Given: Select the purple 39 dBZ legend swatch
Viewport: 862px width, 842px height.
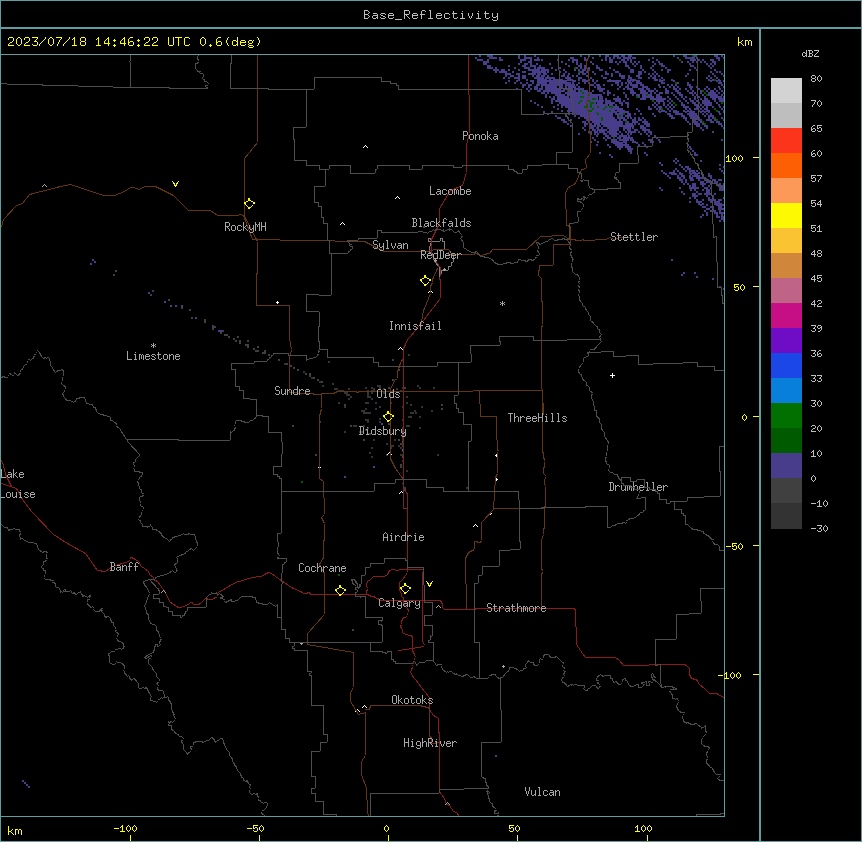Looking at the screenshot, I should tap(786, 341).
